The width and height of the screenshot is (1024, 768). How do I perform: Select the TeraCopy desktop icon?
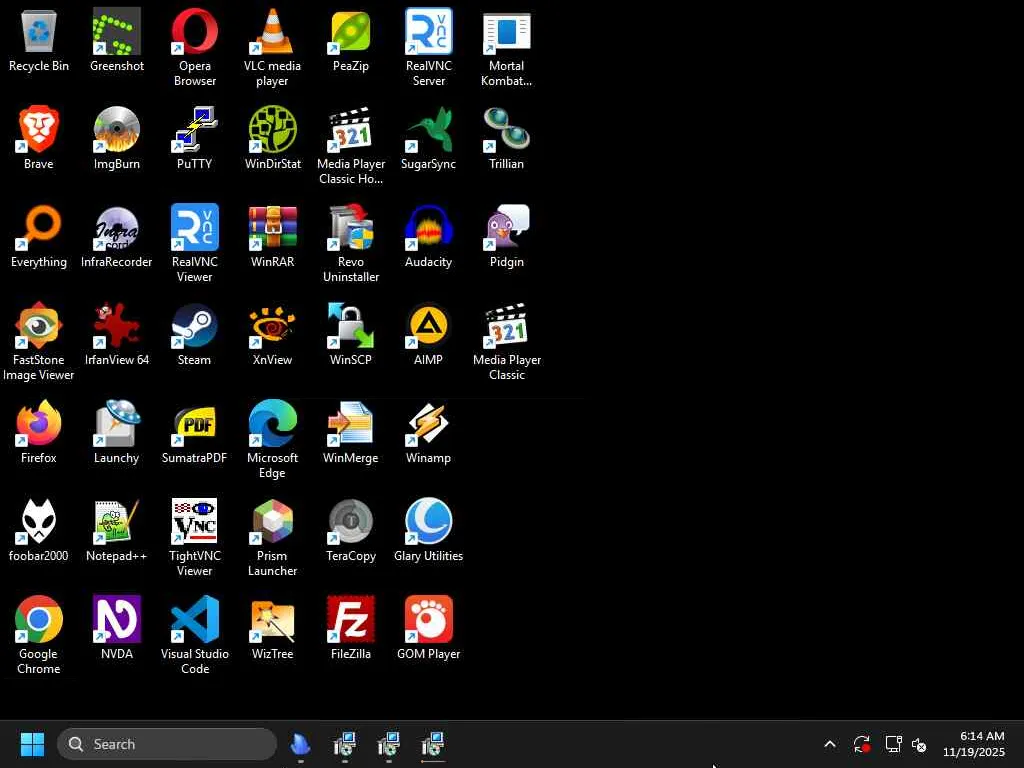tap(351, 521)
